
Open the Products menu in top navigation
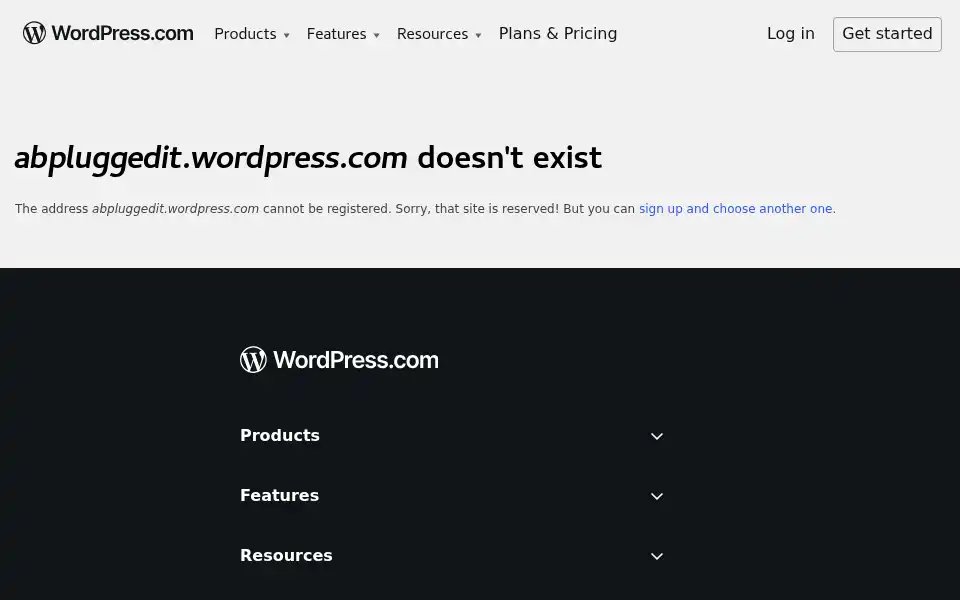pos(252,34)
